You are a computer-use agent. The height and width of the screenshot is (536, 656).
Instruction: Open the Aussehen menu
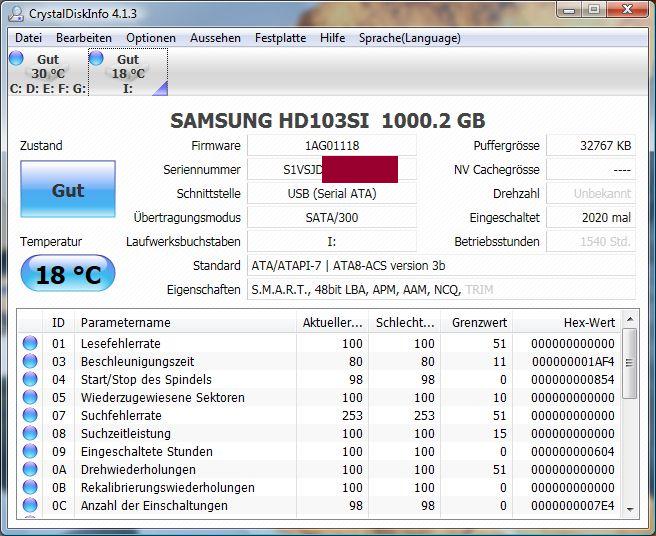215,38
